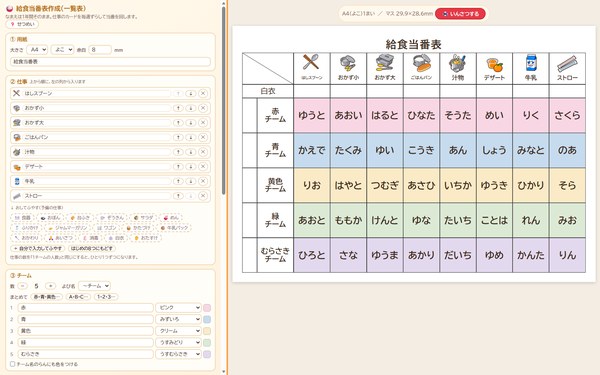Add the ワゴン spare job chip
The width and height of the screenshot is (600, 375).
tap(107, 228)
